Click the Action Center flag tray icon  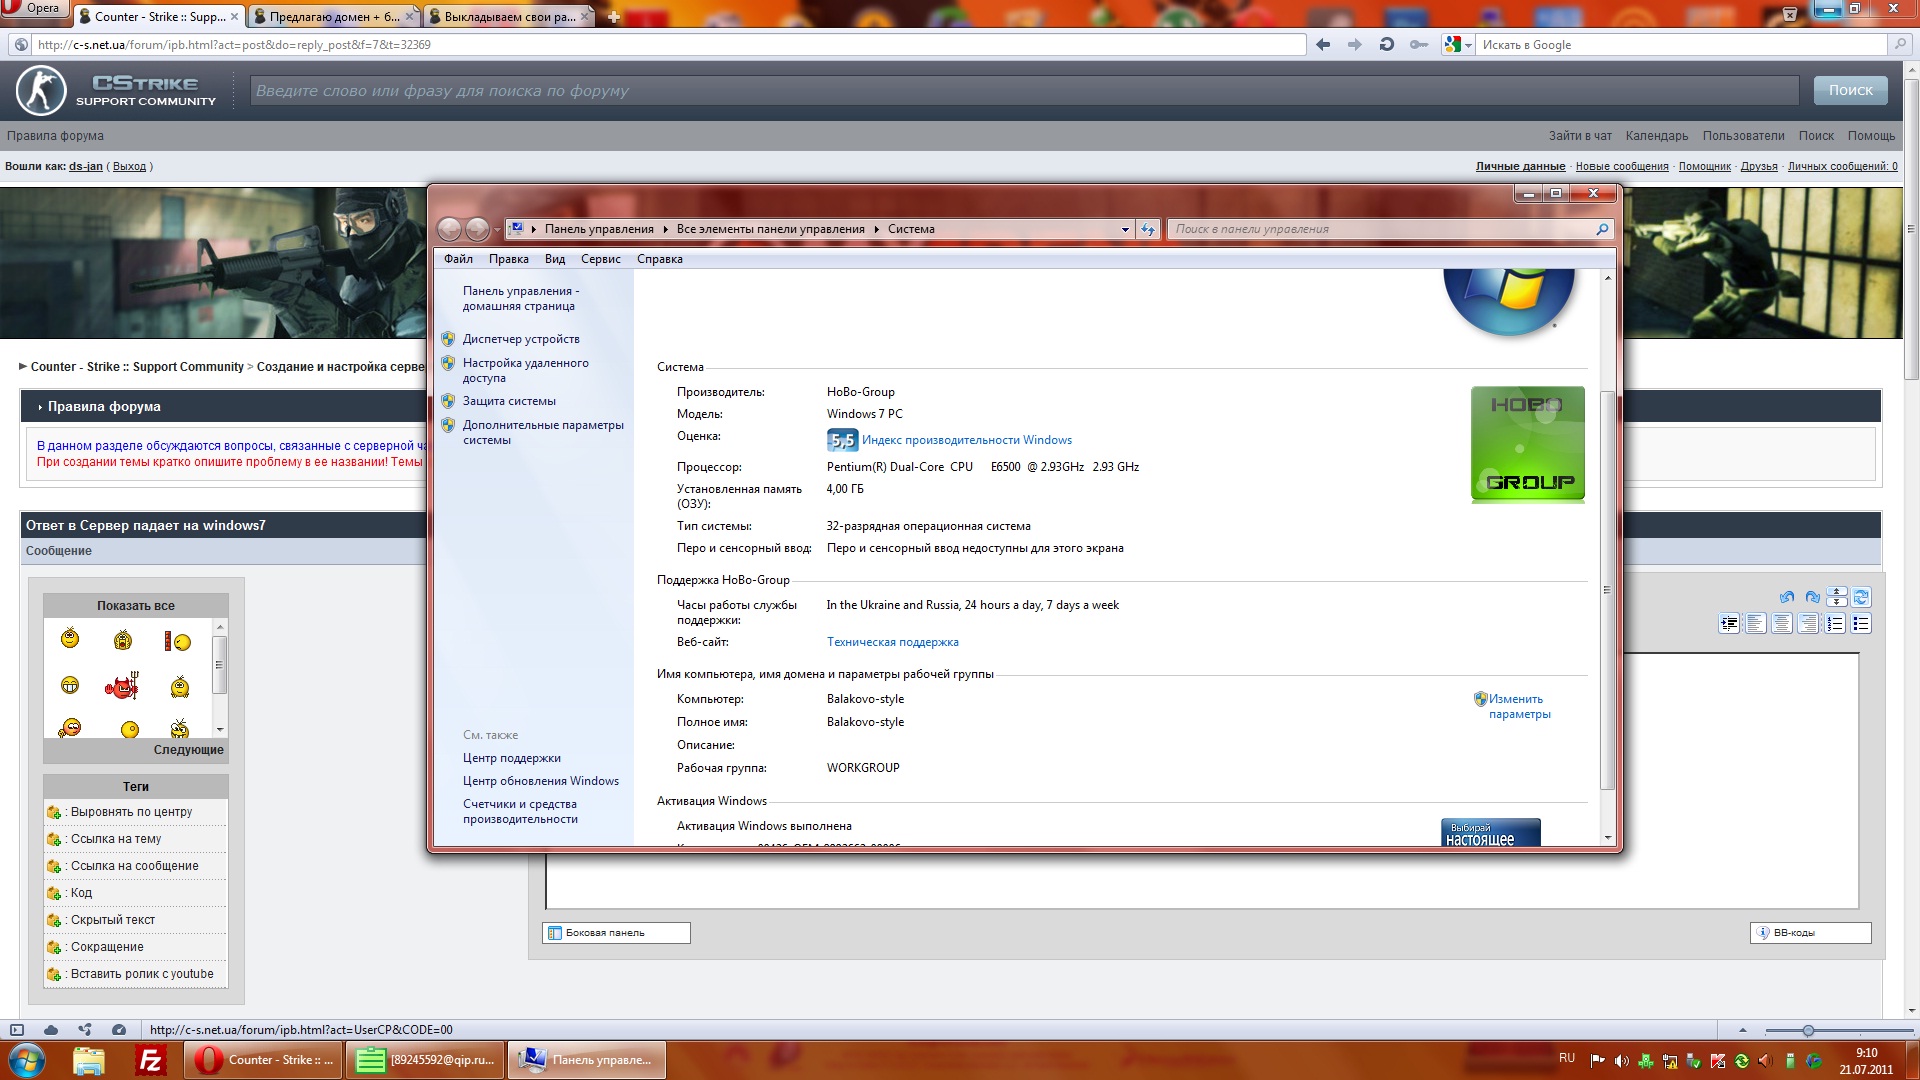click(x=1597, y=1061)
